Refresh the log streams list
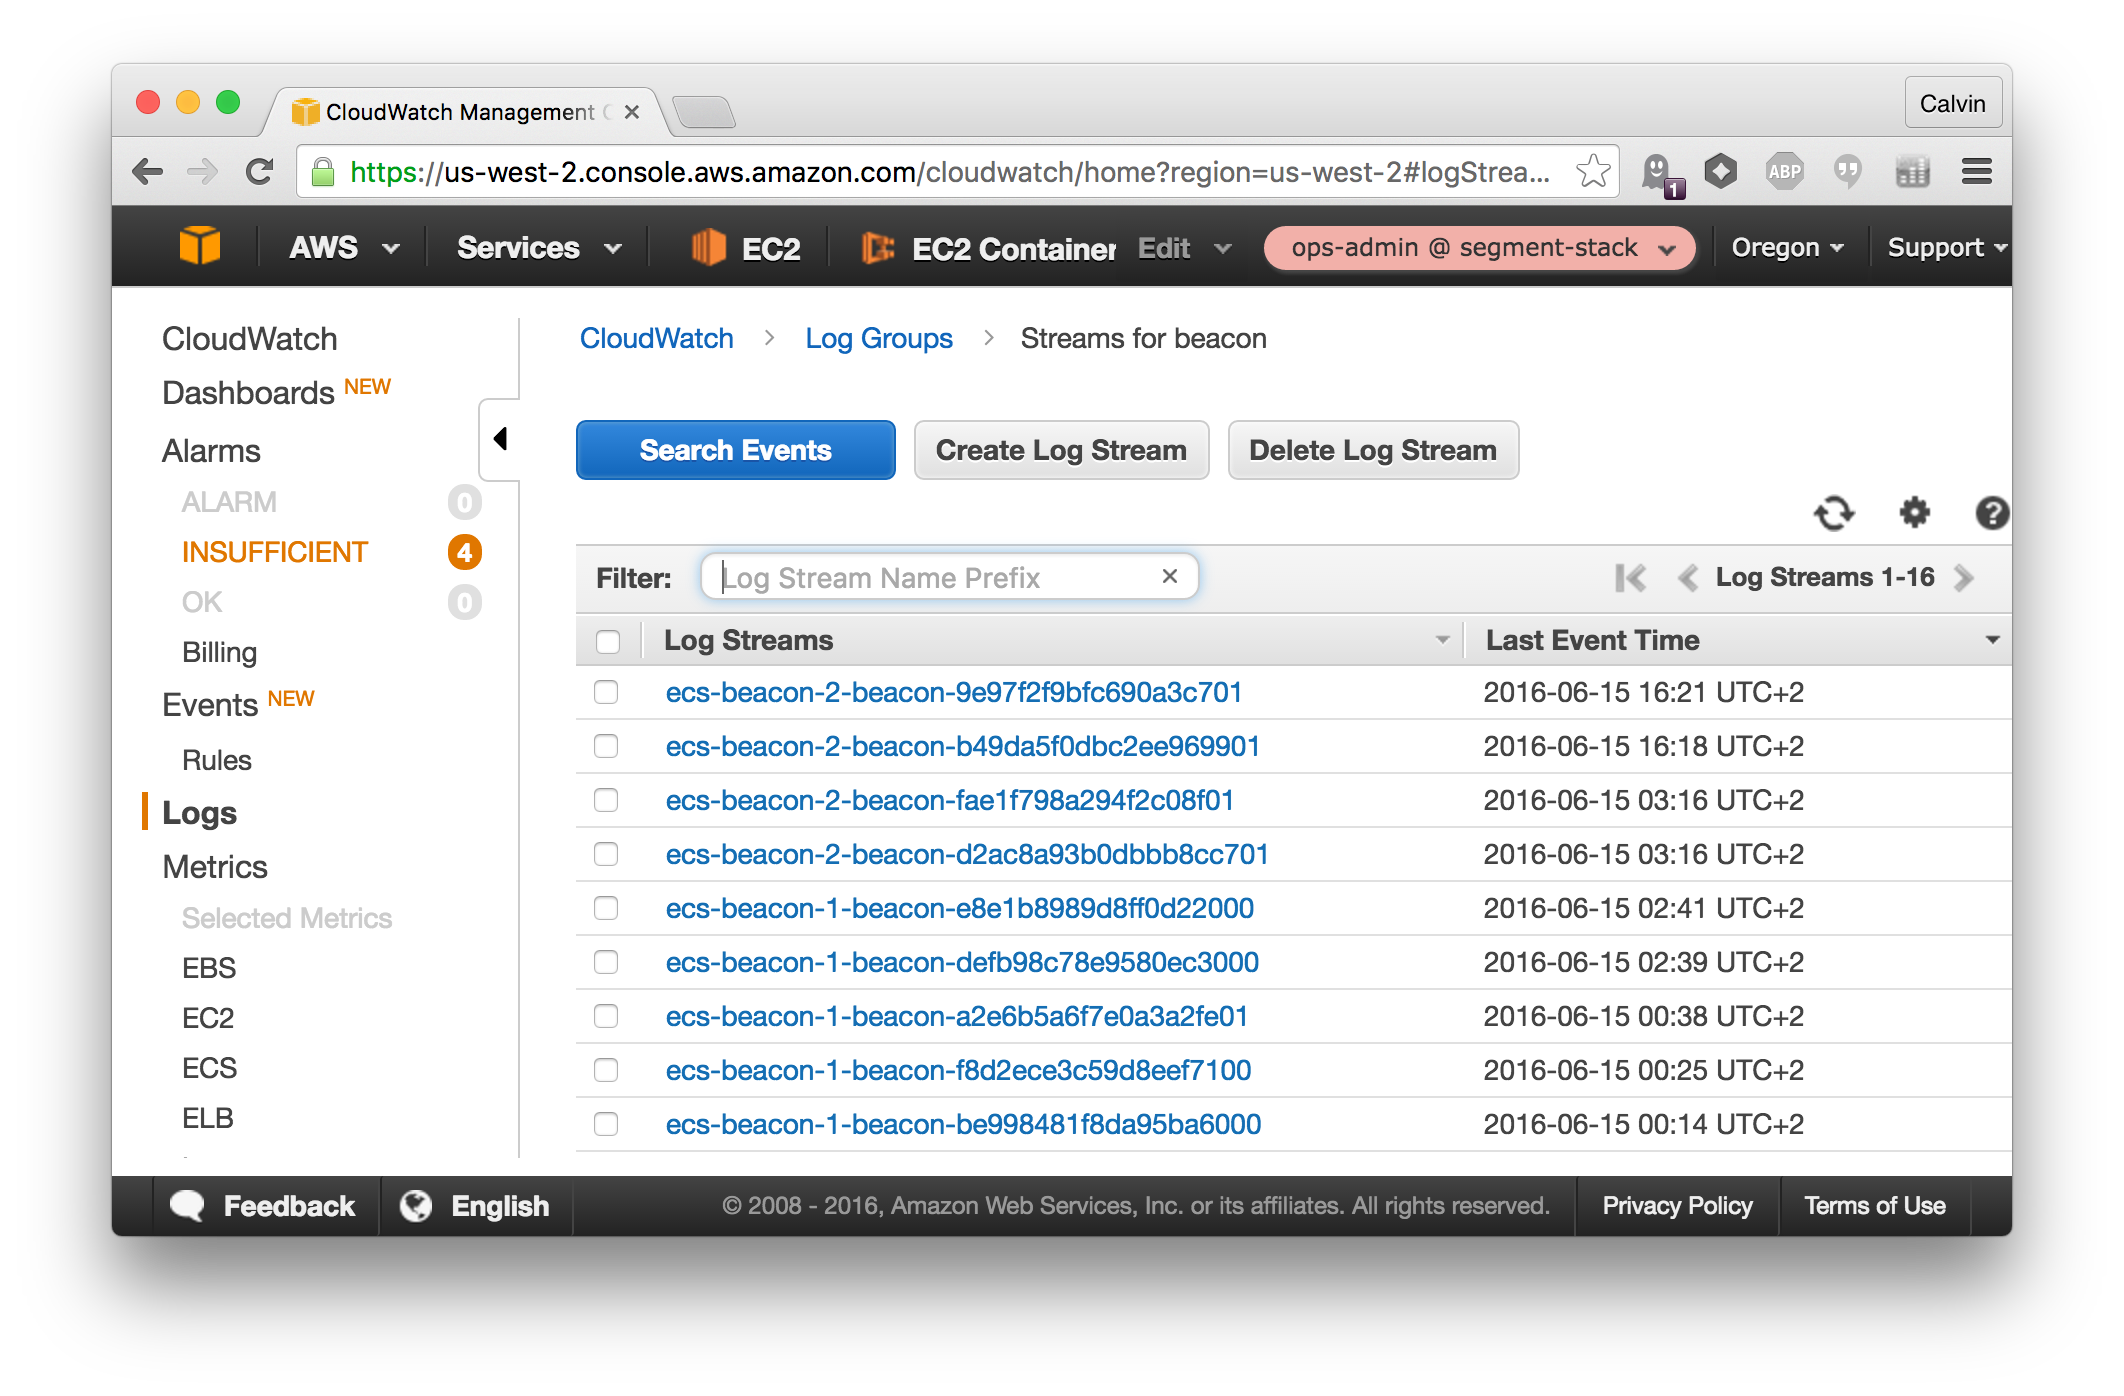 tap(1834, 513)
